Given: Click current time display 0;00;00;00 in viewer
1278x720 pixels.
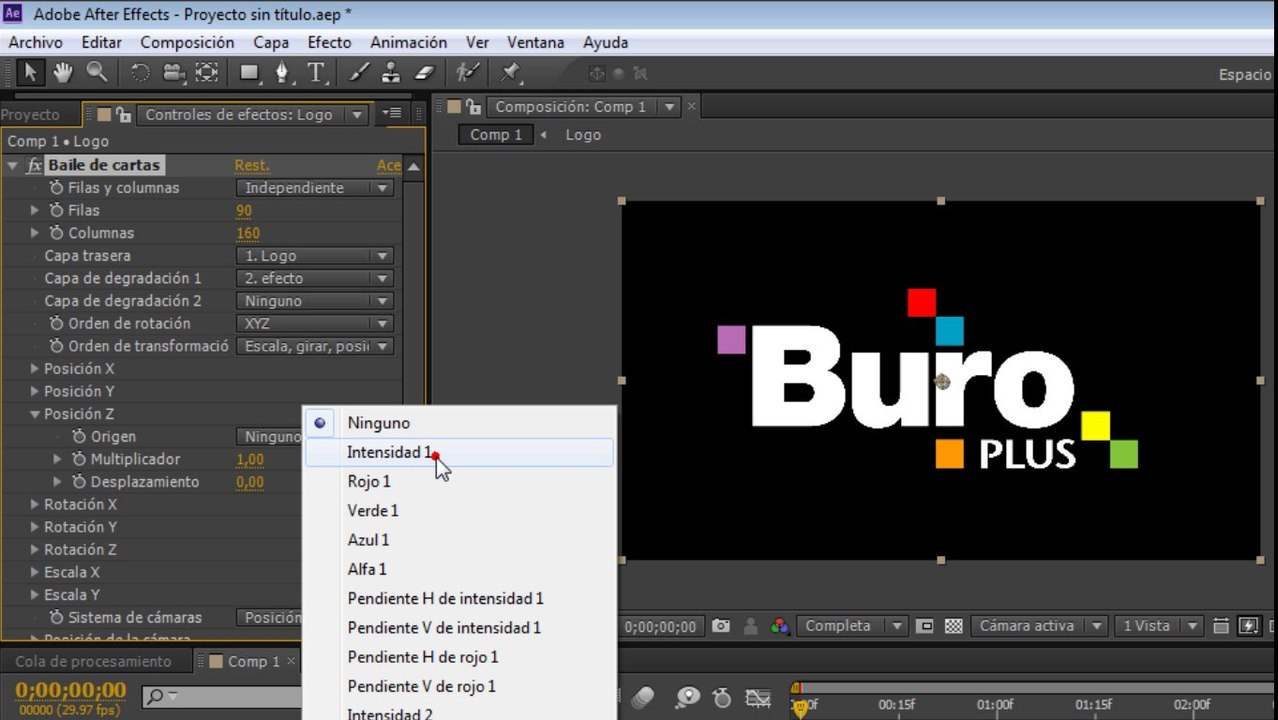Looking at the screenshot, I should [660, 627].
